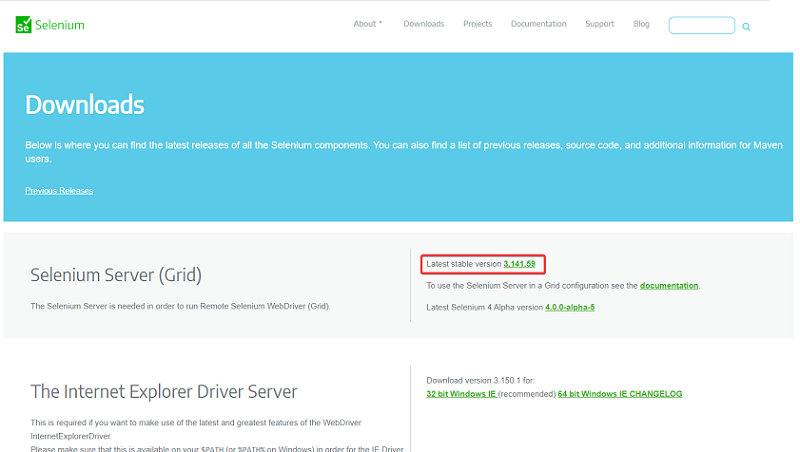This screenshot has width=800, height=452.
Task: Open the Downloads nav item
Action: [423, 23]
